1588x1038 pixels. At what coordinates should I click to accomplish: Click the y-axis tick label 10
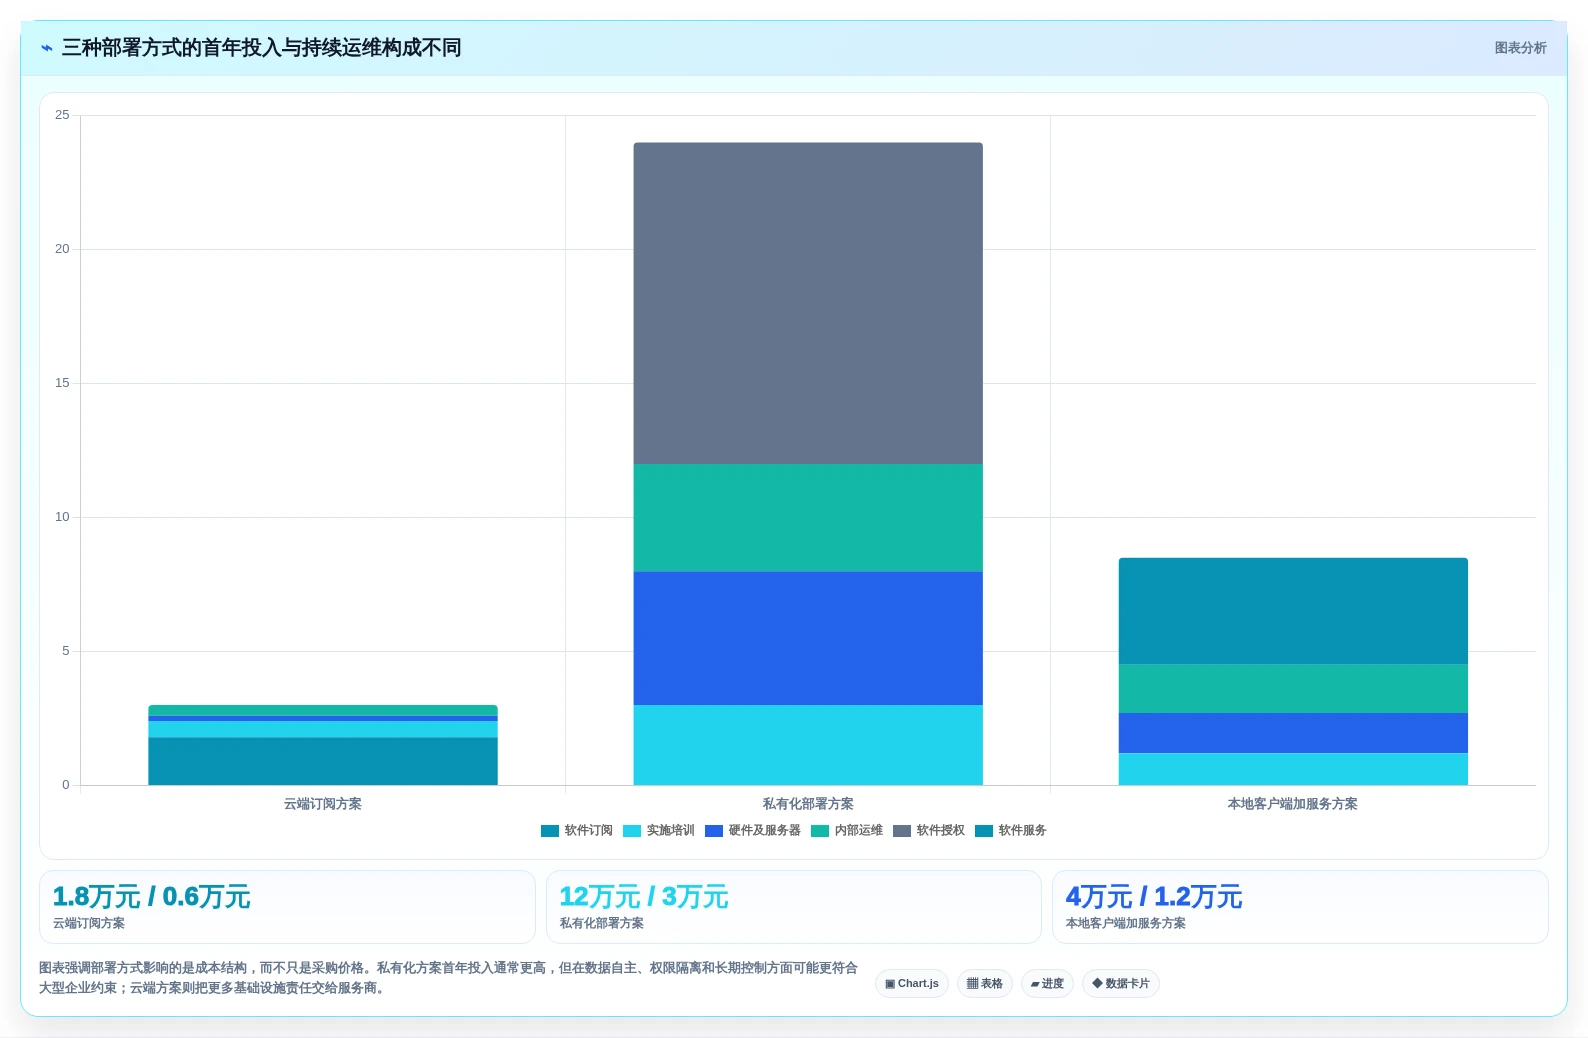[62, 517]
